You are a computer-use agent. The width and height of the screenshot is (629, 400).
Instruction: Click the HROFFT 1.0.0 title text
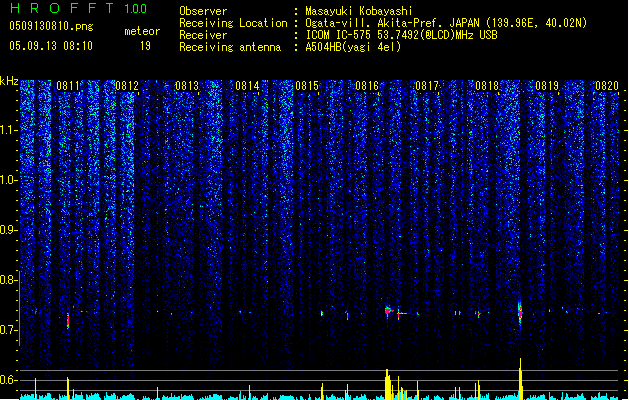[x=78, y=8]
